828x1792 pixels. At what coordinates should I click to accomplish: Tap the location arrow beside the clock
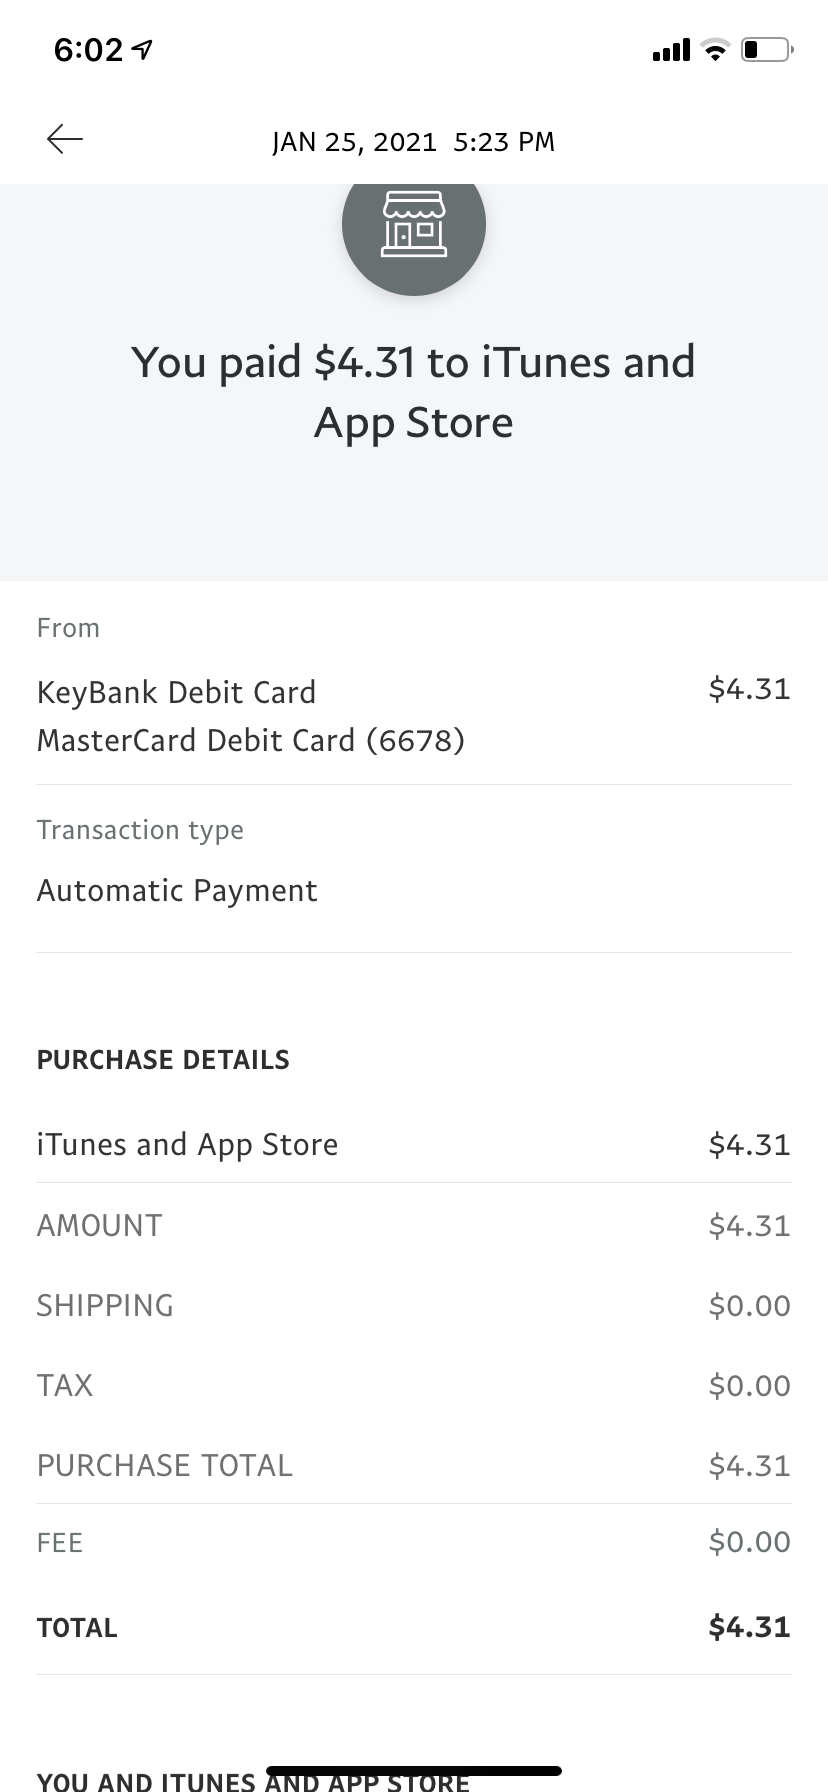pyautogui.click(x=143, y=49)
